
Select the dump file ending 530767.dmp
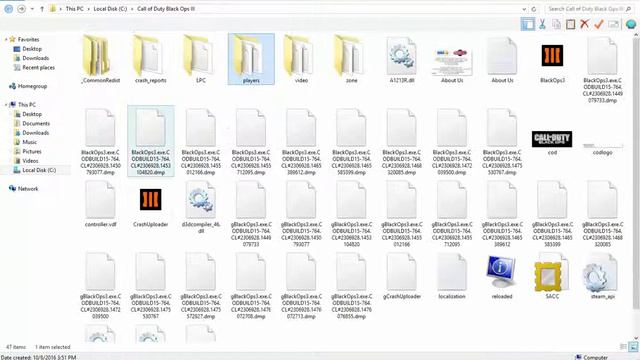click(502, 141)
